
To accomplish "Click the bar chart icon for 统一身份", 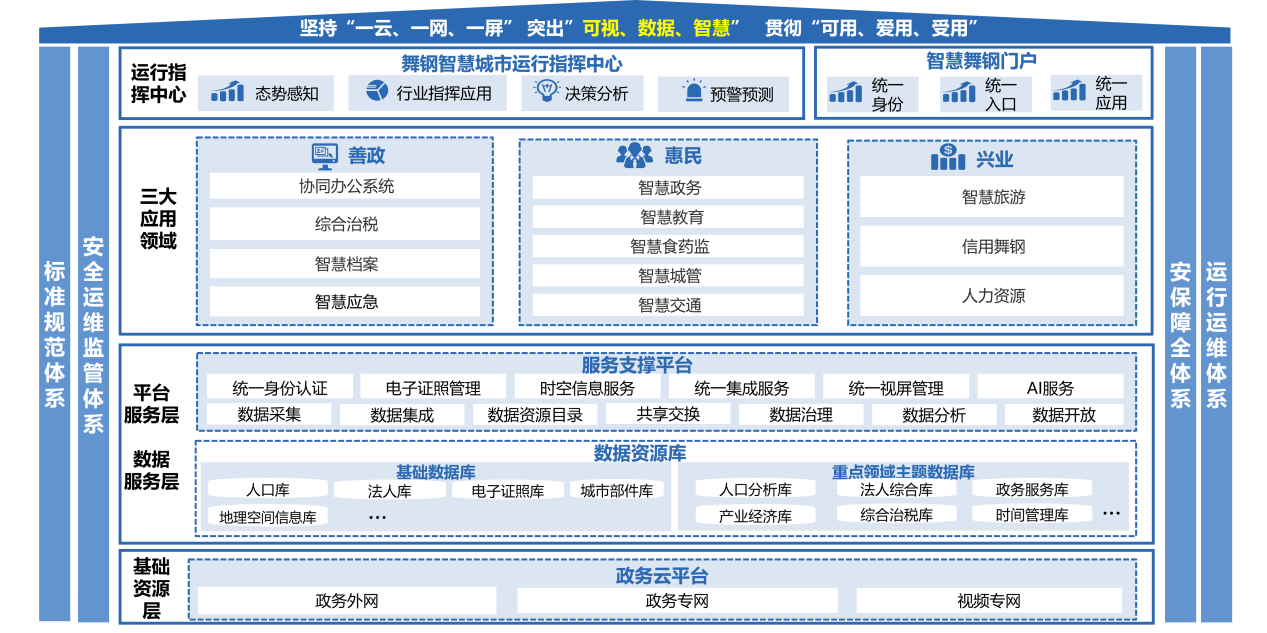I will click(x=846, y=93).
